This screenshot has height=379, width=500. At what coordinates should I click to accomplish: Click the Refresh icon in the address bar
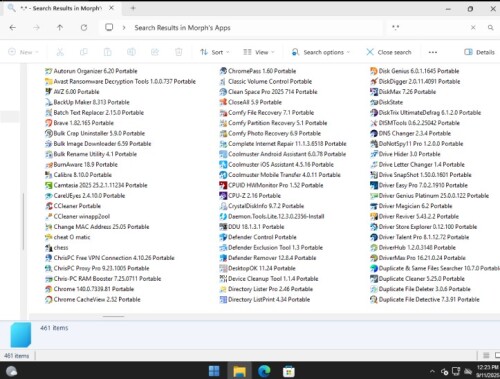[84, 28]
